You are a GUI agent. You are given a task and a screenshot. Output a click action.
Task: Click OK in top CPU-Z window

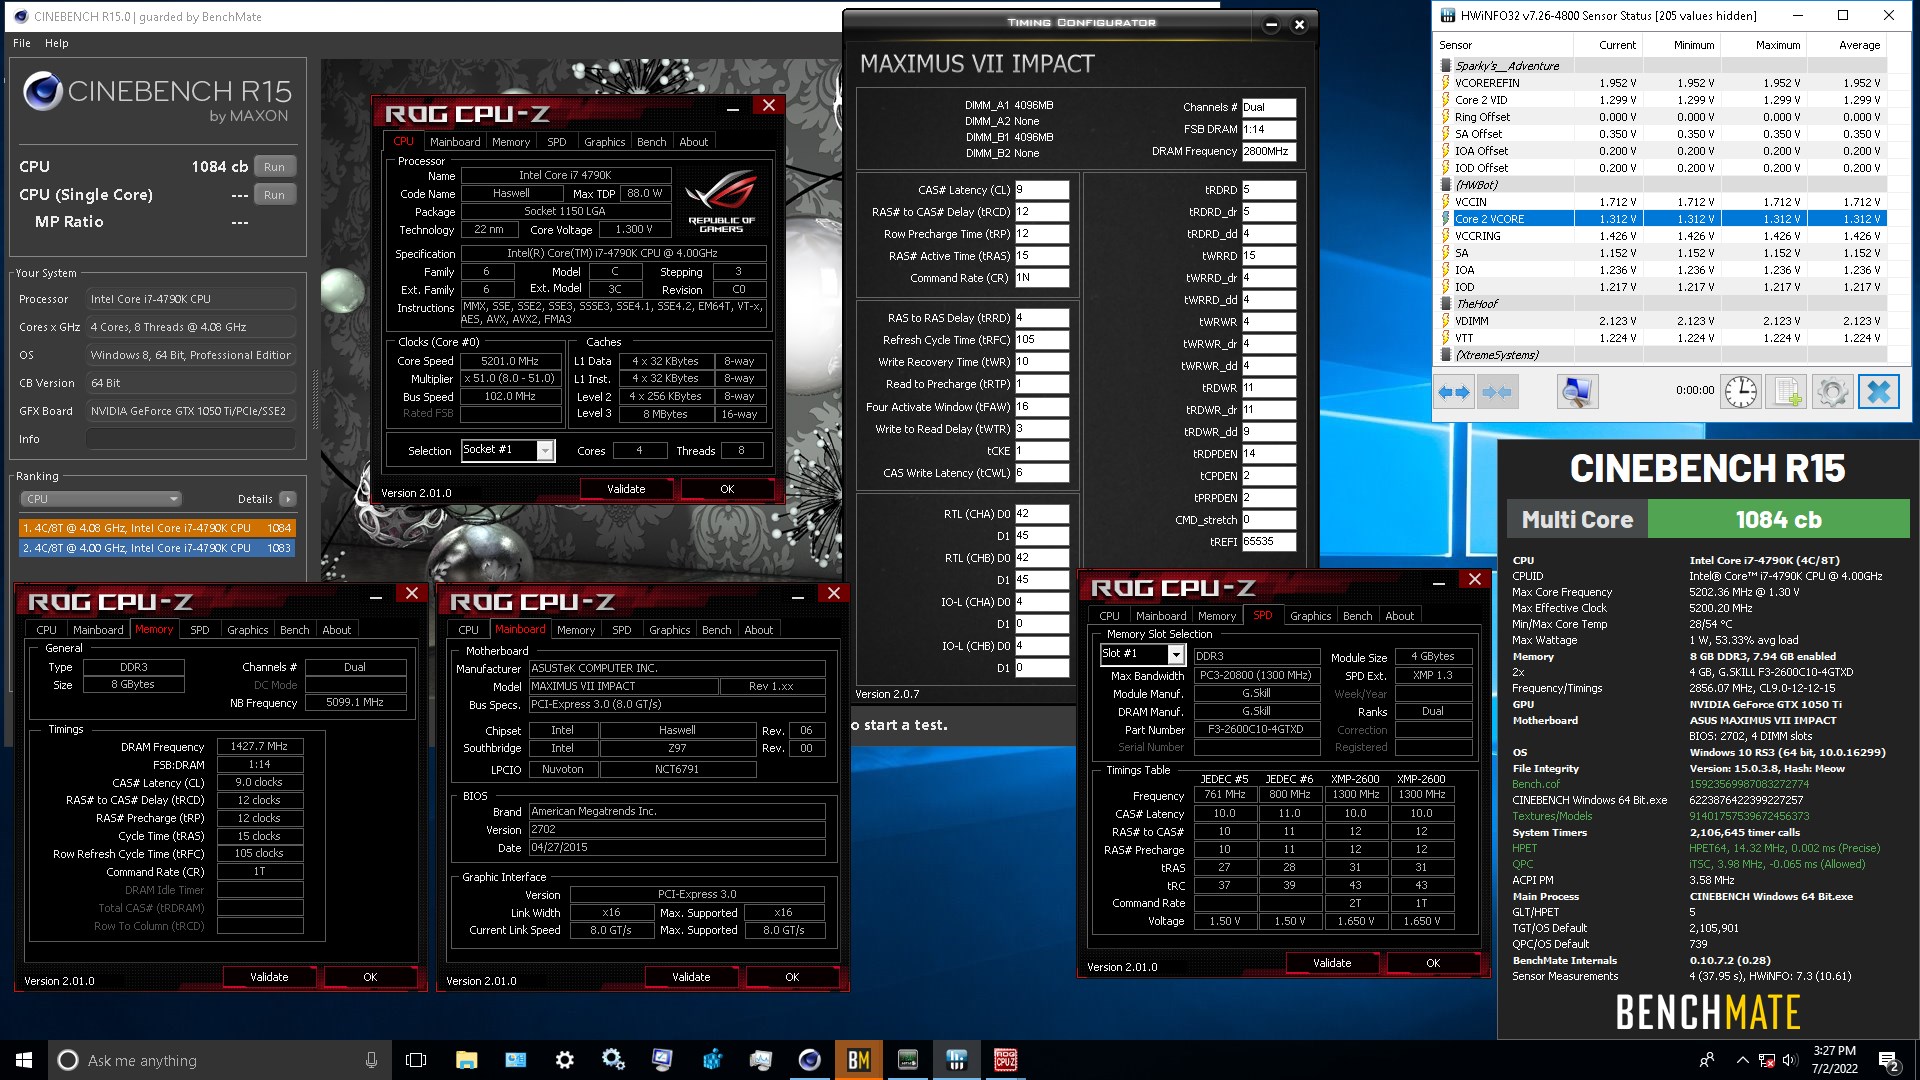tap(727, 489)
